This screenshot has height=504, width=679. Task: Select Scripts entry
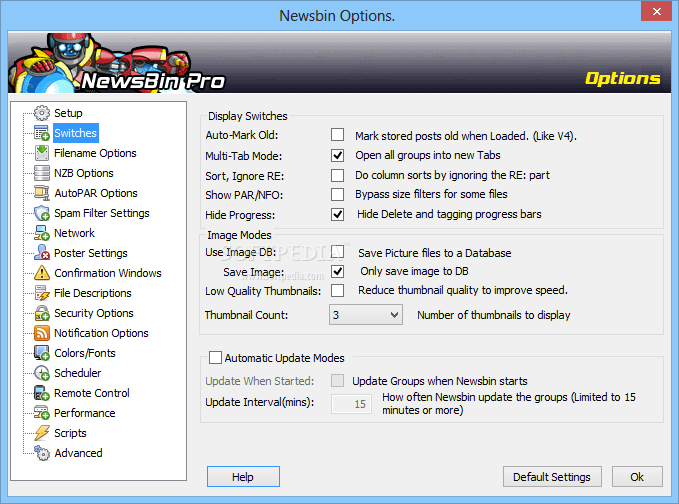[70, 433]
